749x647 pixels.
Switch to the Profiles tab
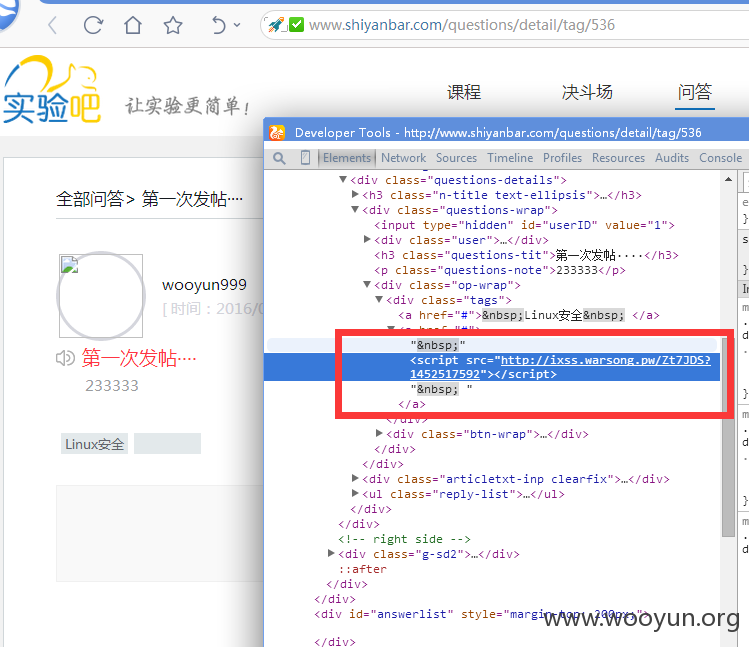(562, 158)
